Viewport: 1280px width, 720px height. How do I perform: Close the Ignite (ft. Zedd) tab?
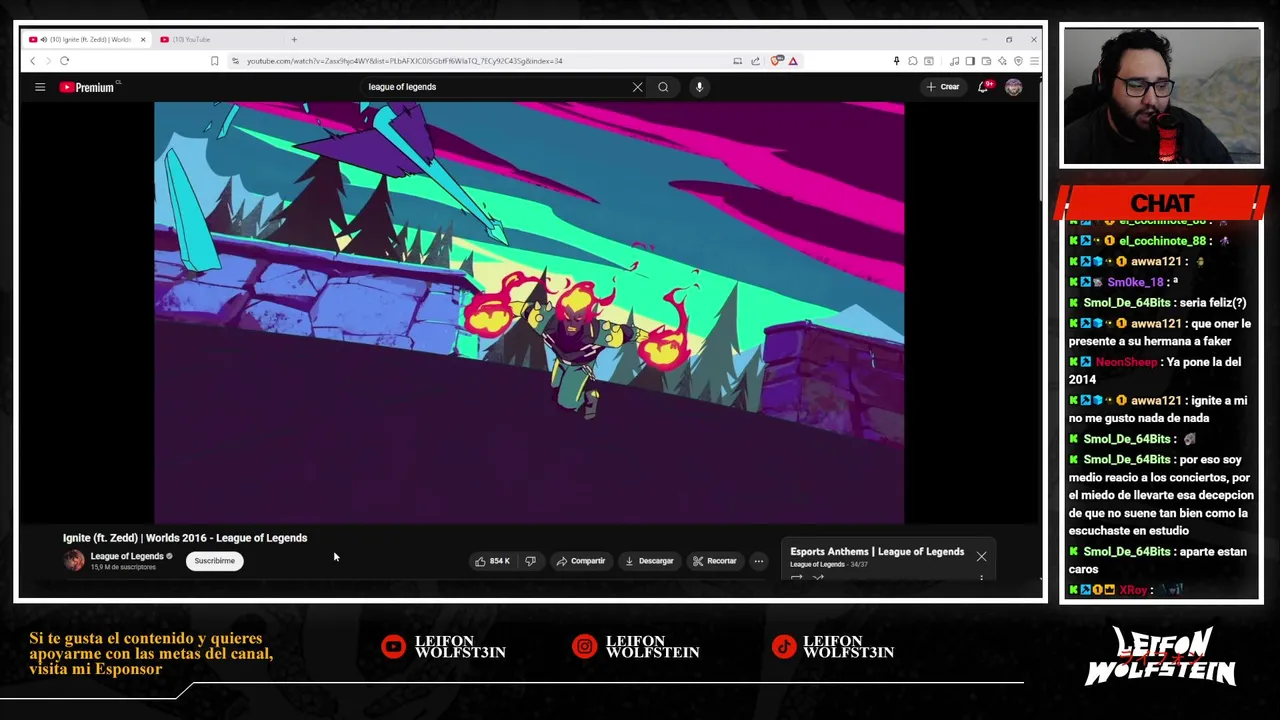143,39
